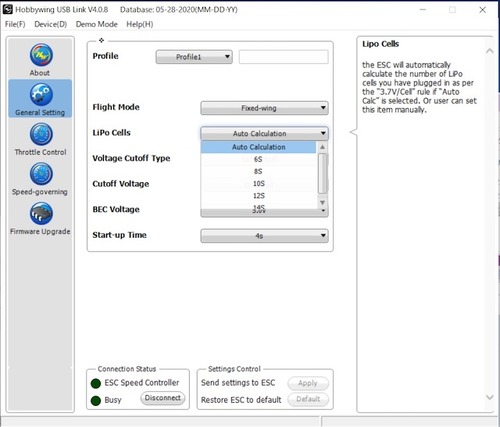Open Speed-governing gauge icon

[41, 174]
